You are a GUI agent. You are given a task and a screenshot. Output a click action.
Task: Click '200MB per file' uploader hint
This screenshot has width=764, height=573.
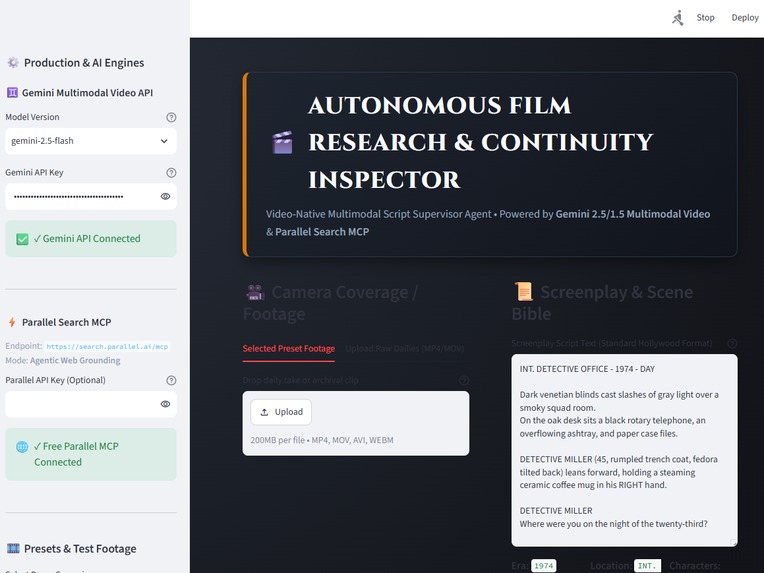(x=322, y=440)
